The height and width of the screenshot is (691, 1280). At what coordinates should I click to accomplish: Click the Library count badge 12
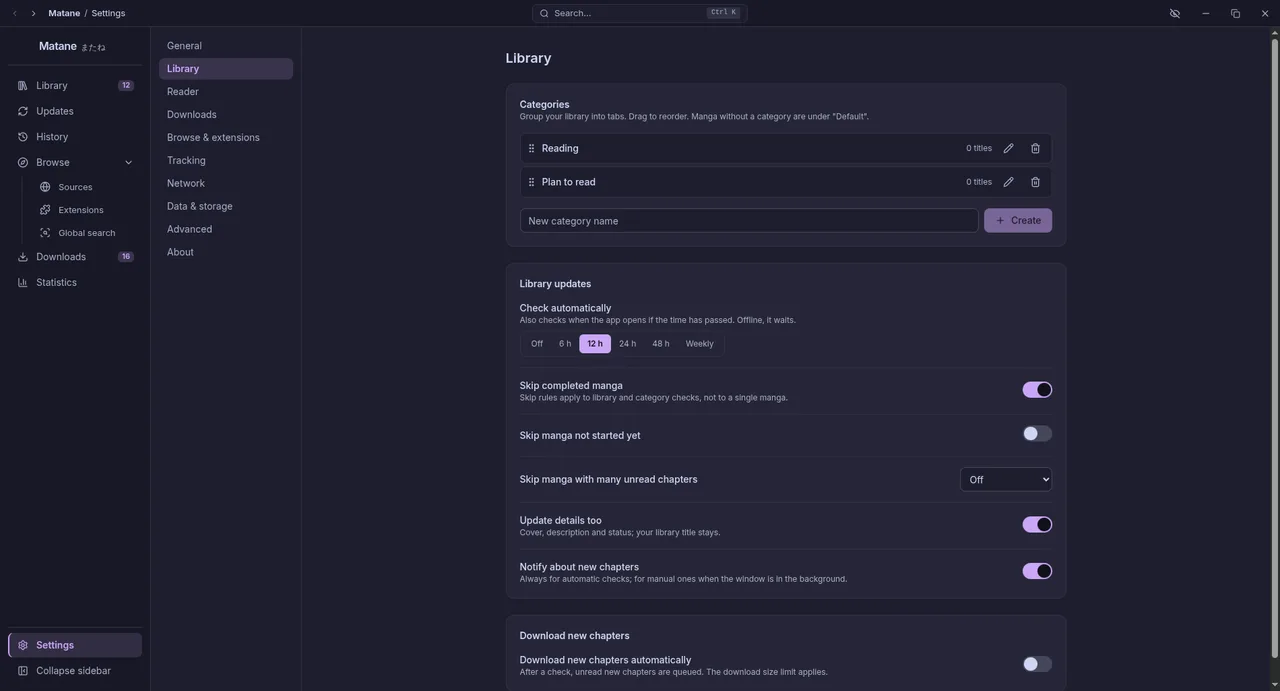(x=126, y=86)
